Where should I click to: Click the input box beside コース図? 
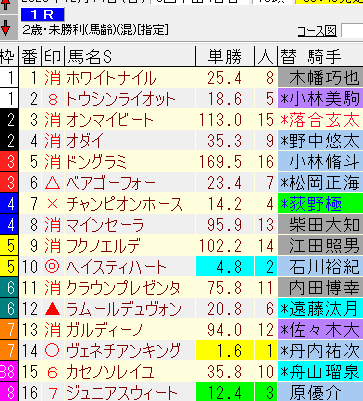352,31
